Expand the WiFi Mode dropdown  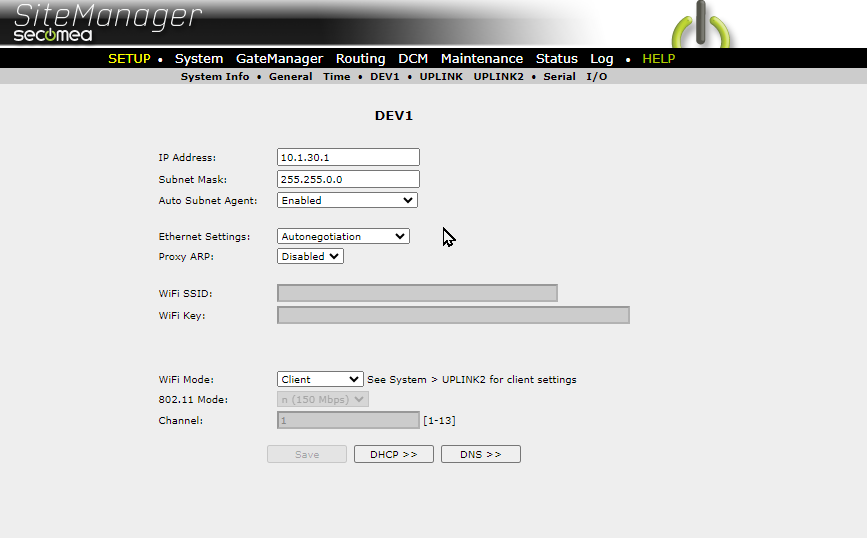tap(320, 379)
